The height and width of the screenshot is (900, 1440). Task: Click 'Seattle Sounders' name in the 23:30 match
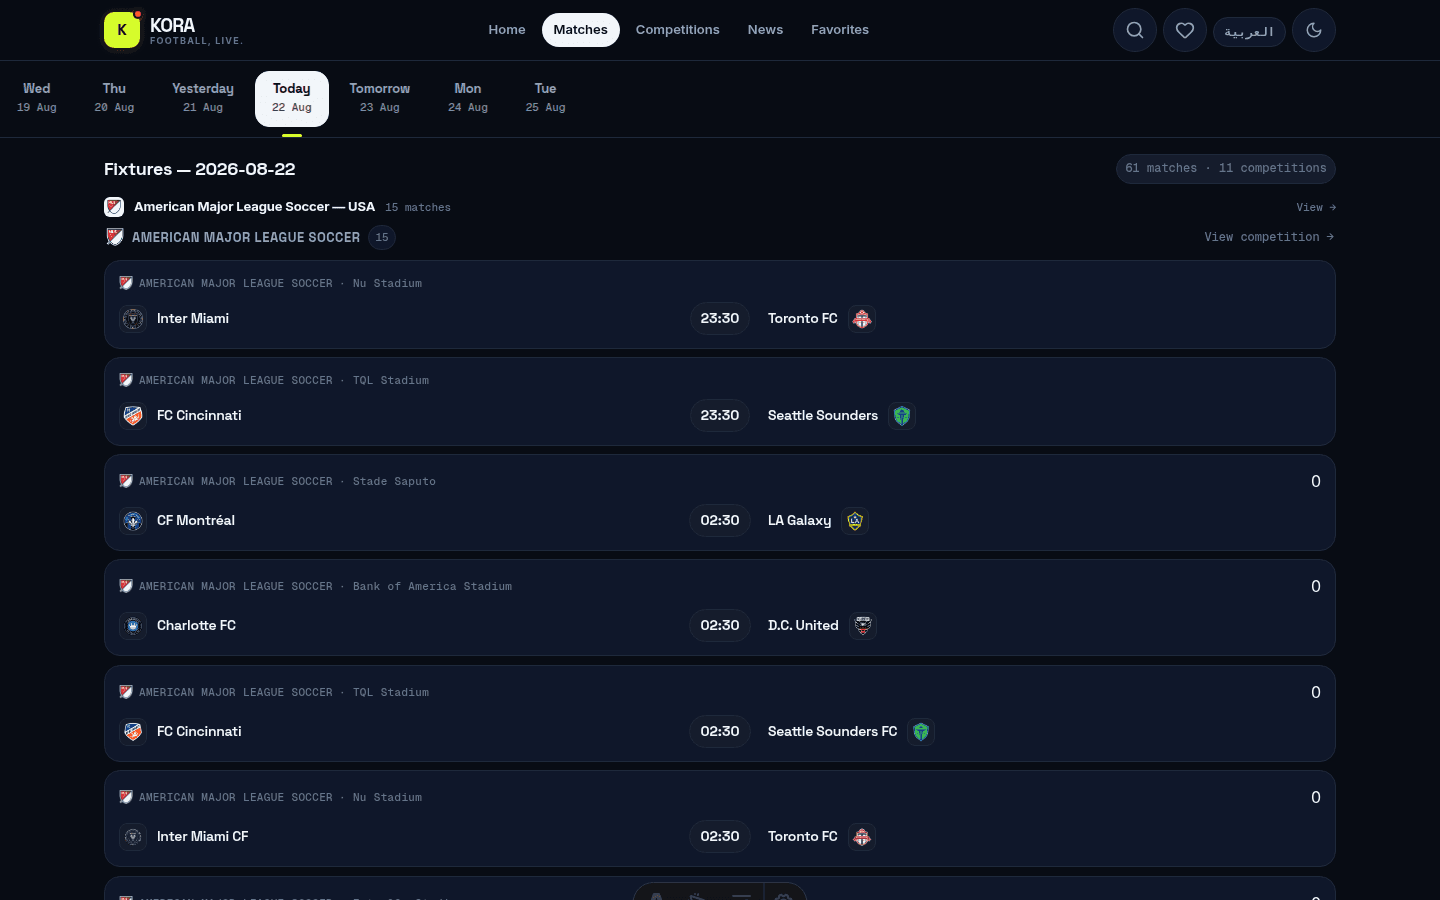pyautogui.click(x=823, y=416)
